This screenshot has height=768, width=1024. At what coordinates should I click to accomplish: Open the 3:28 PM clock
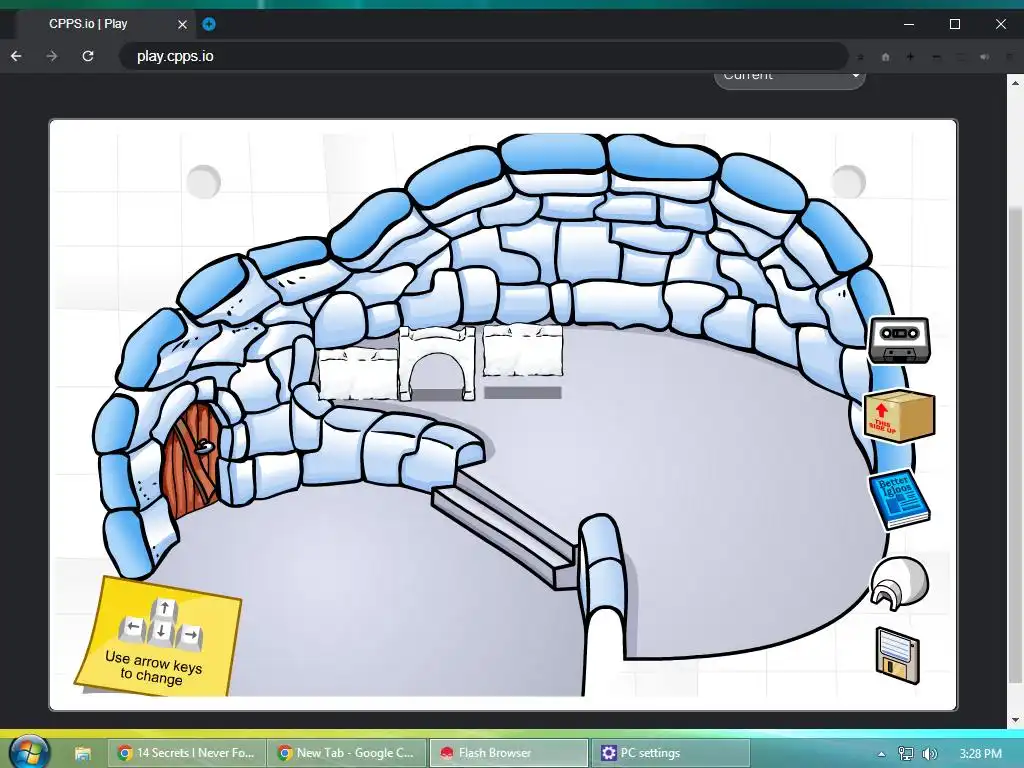tap(980, 754)
